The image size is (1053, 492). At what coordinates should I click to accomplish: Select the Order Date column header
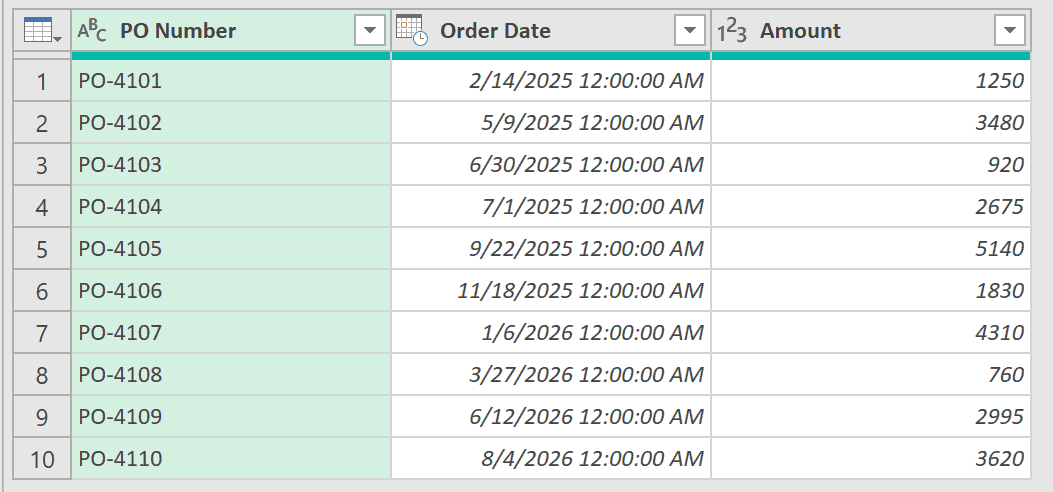[x=551, y=30]
